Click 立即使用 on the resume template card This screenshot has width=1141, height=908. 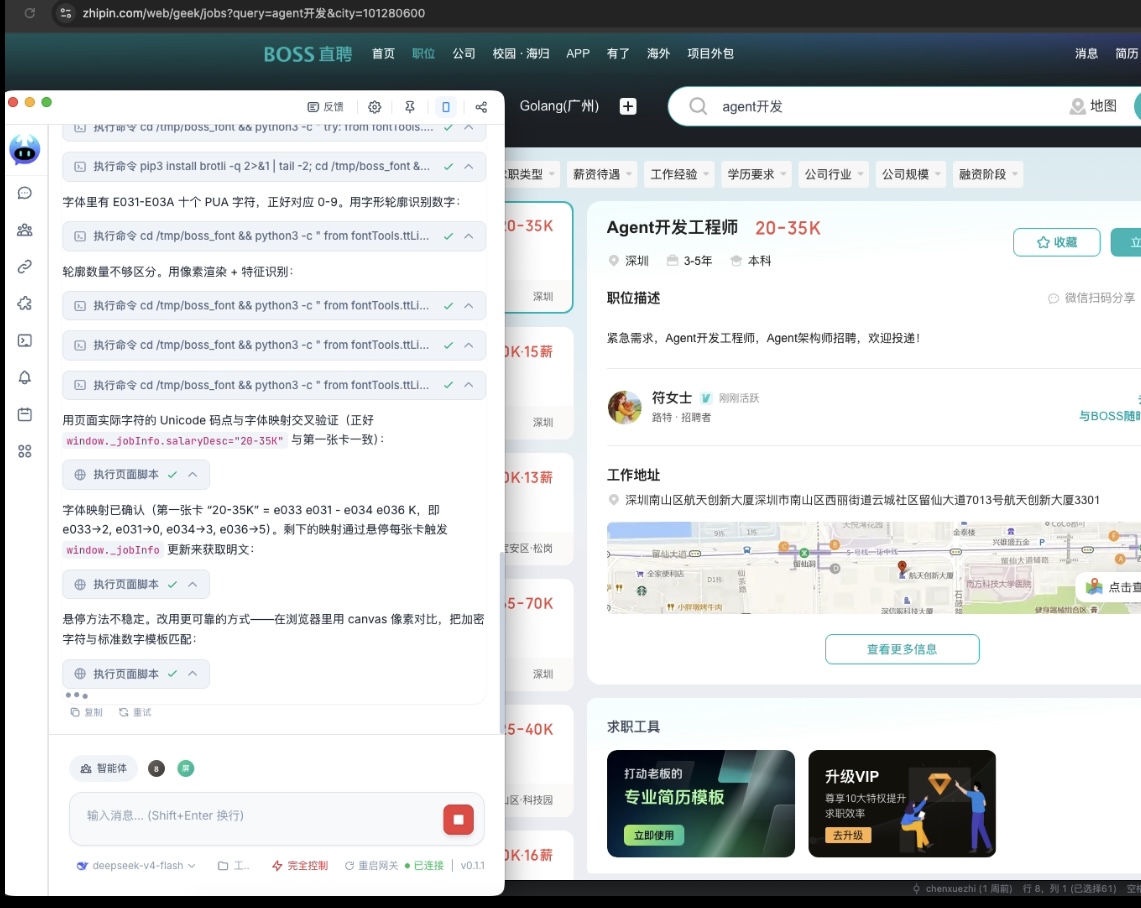pos(653,835)
